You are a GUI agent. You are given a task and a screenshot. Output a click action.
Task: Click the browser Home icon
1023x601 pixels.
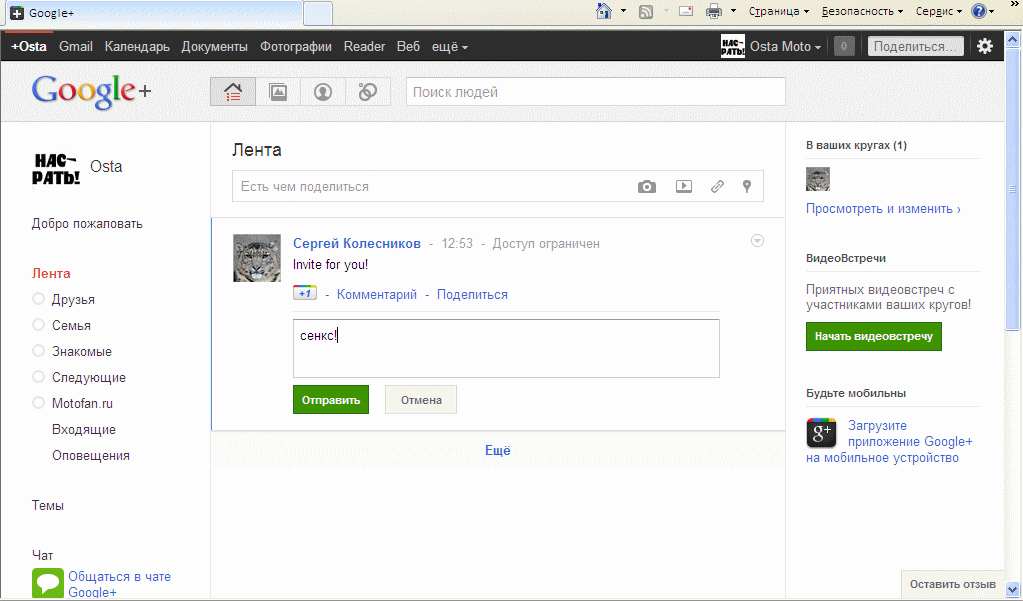click(605, 10)
